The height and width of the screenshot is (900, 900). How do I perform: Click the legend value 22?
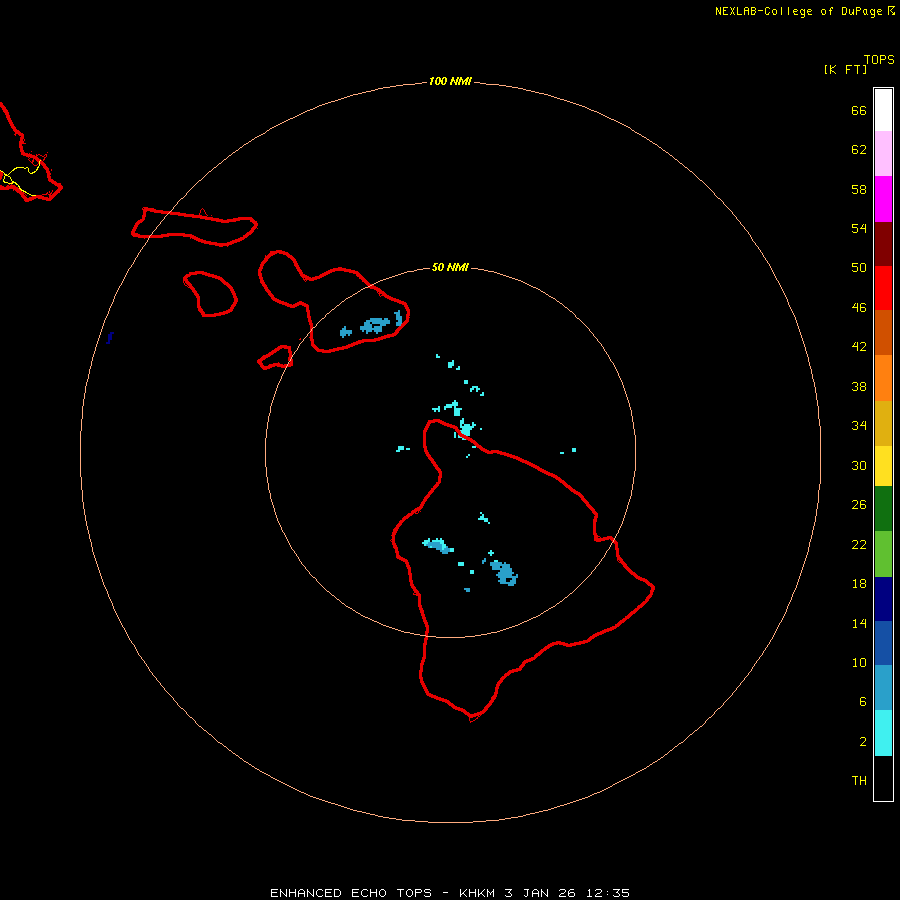click(x=859, y=544)
